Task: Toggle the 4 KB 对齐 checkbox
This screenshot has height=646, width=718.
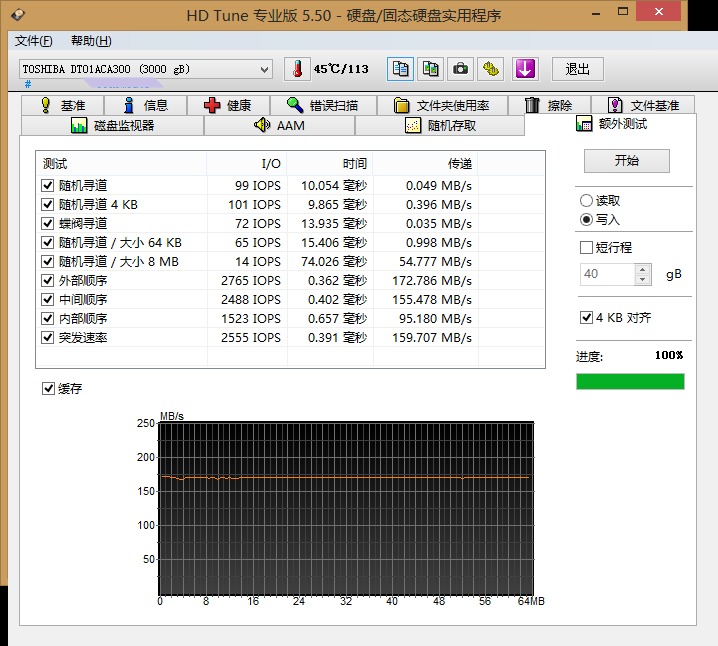Action: click(x=586, y=318)
